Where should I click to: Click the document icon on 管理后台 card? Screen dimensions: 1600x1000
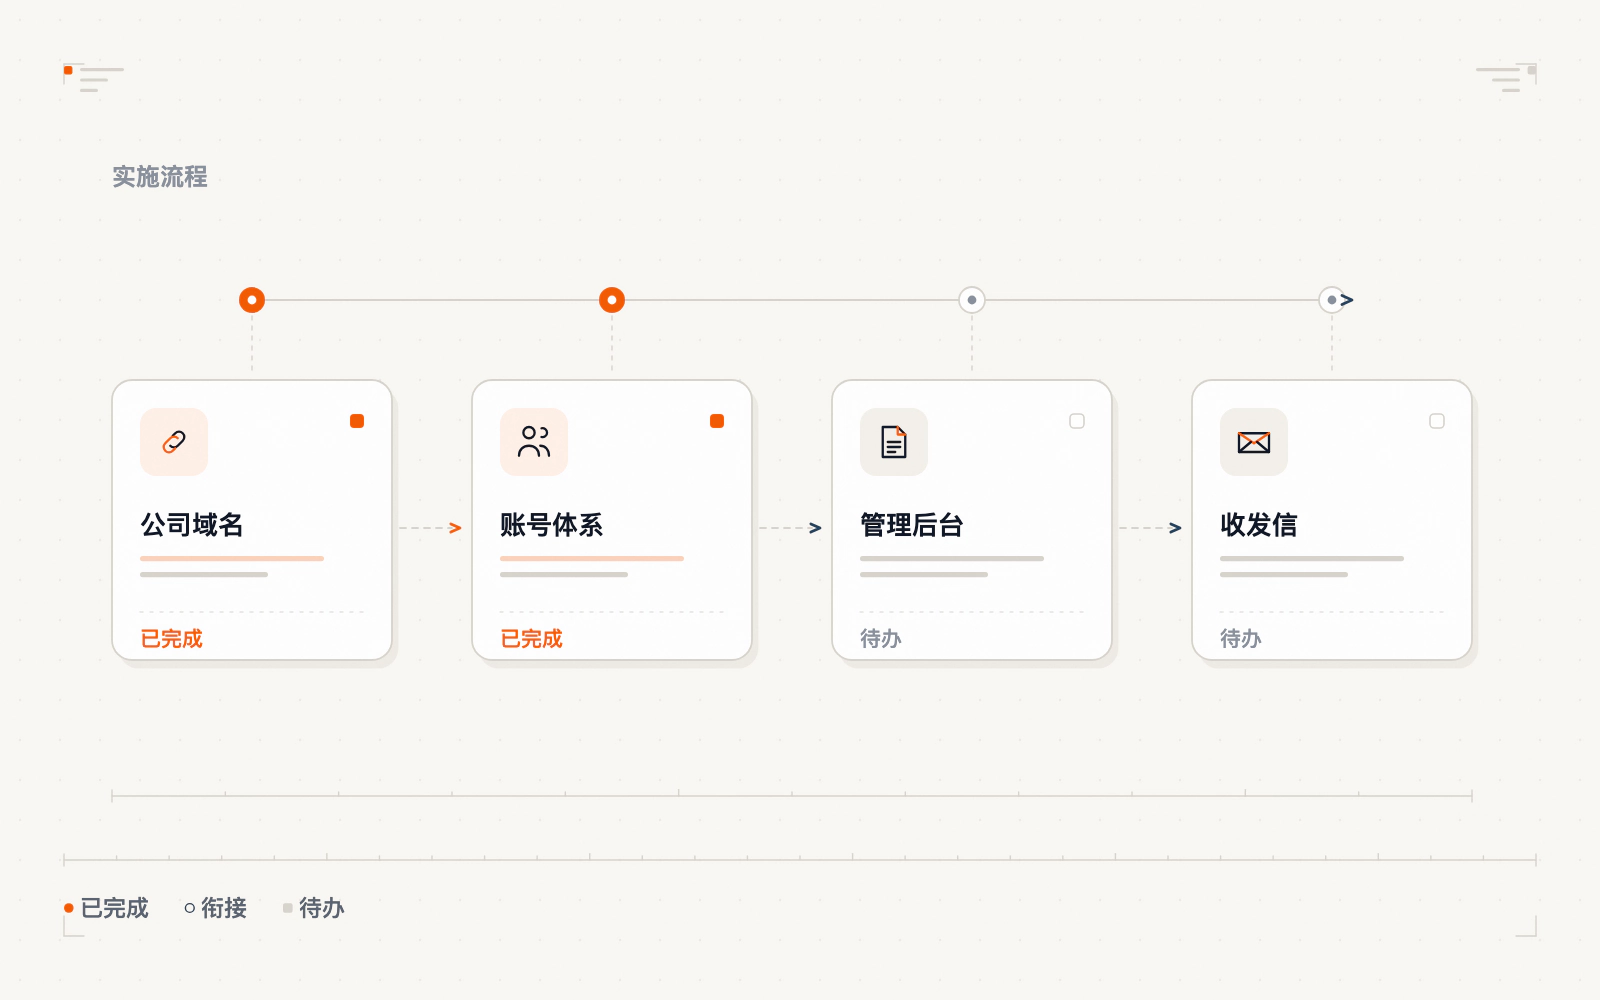tap(894, 441)
